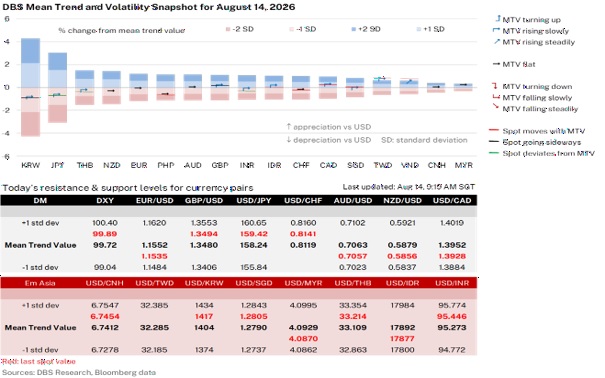The height and width of the screenshot is (378, 605).
Task: Click the USD/THB -1 std dev value 32.863
Action: [353, 350]
